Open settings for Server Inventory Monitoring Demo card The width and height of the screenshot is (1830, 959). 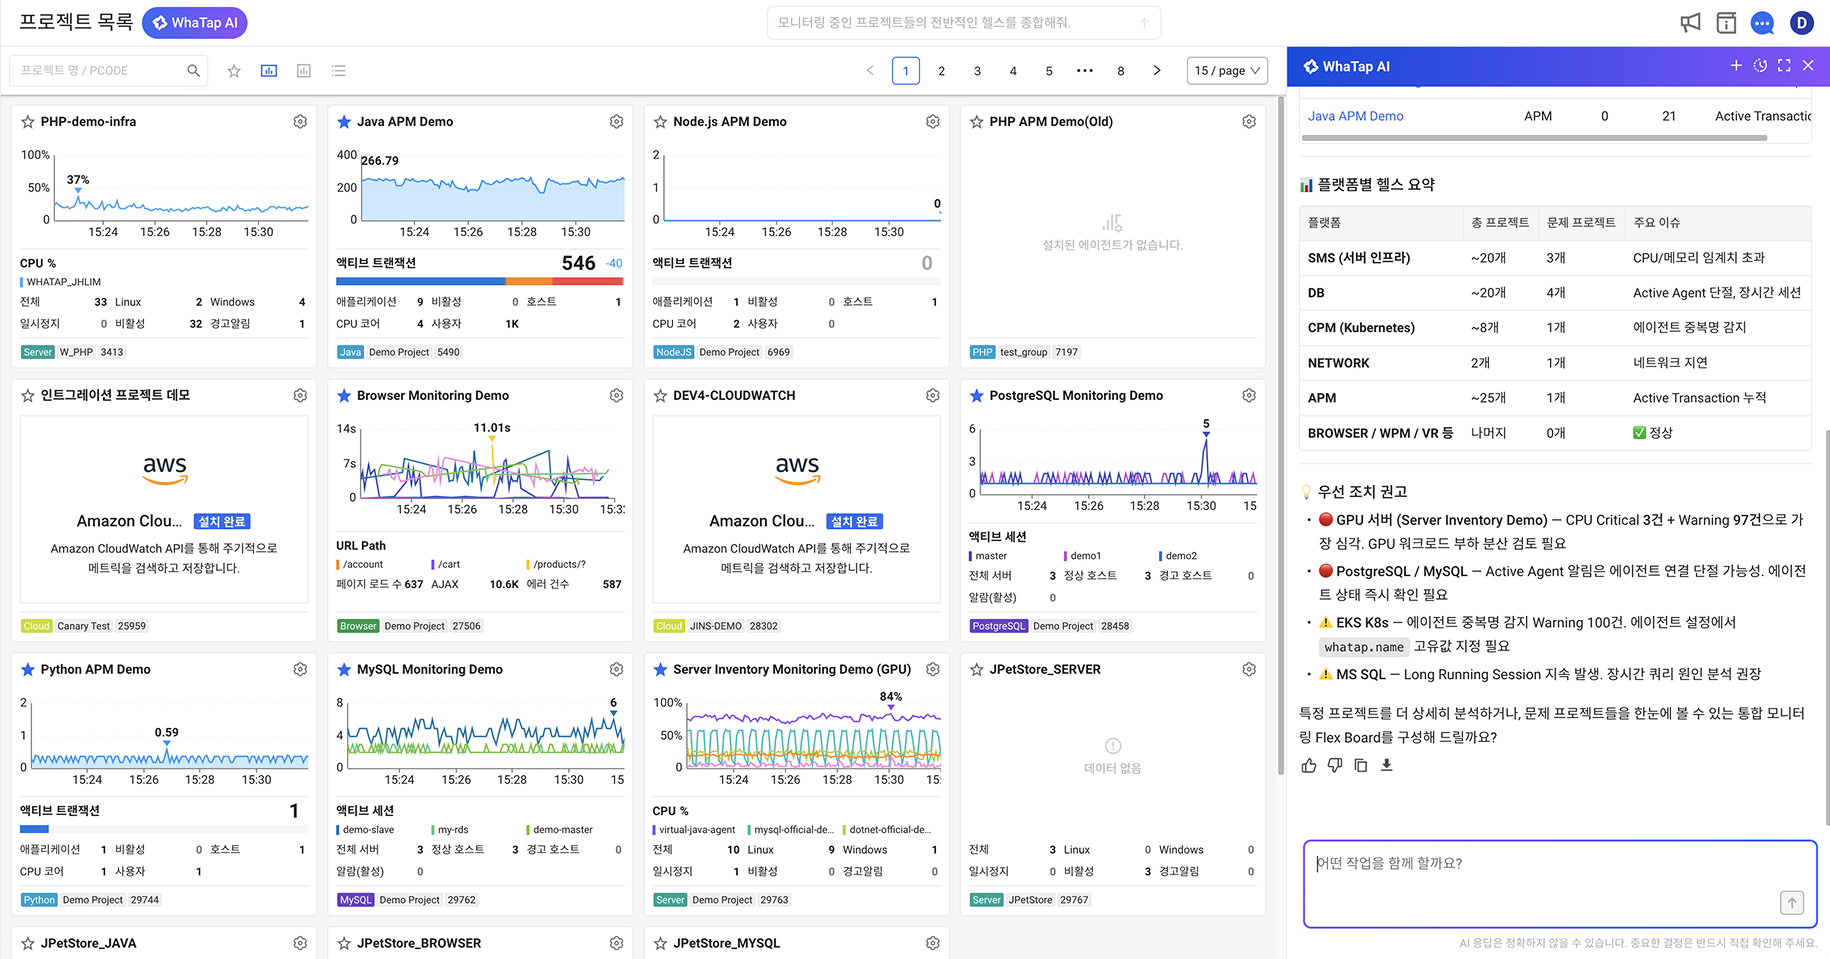click(x=932, y=670)
